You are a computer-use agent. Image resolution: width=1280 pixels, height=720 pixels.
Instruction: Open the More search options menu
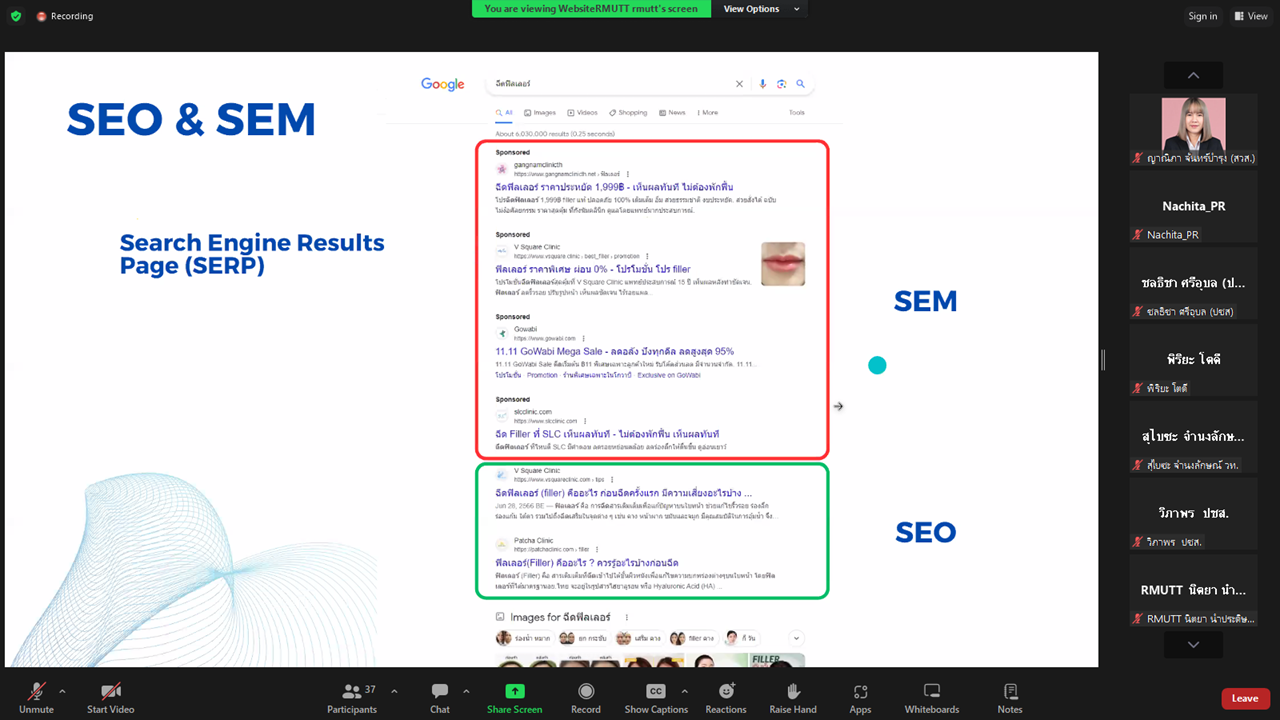click(x=707, y=113)
